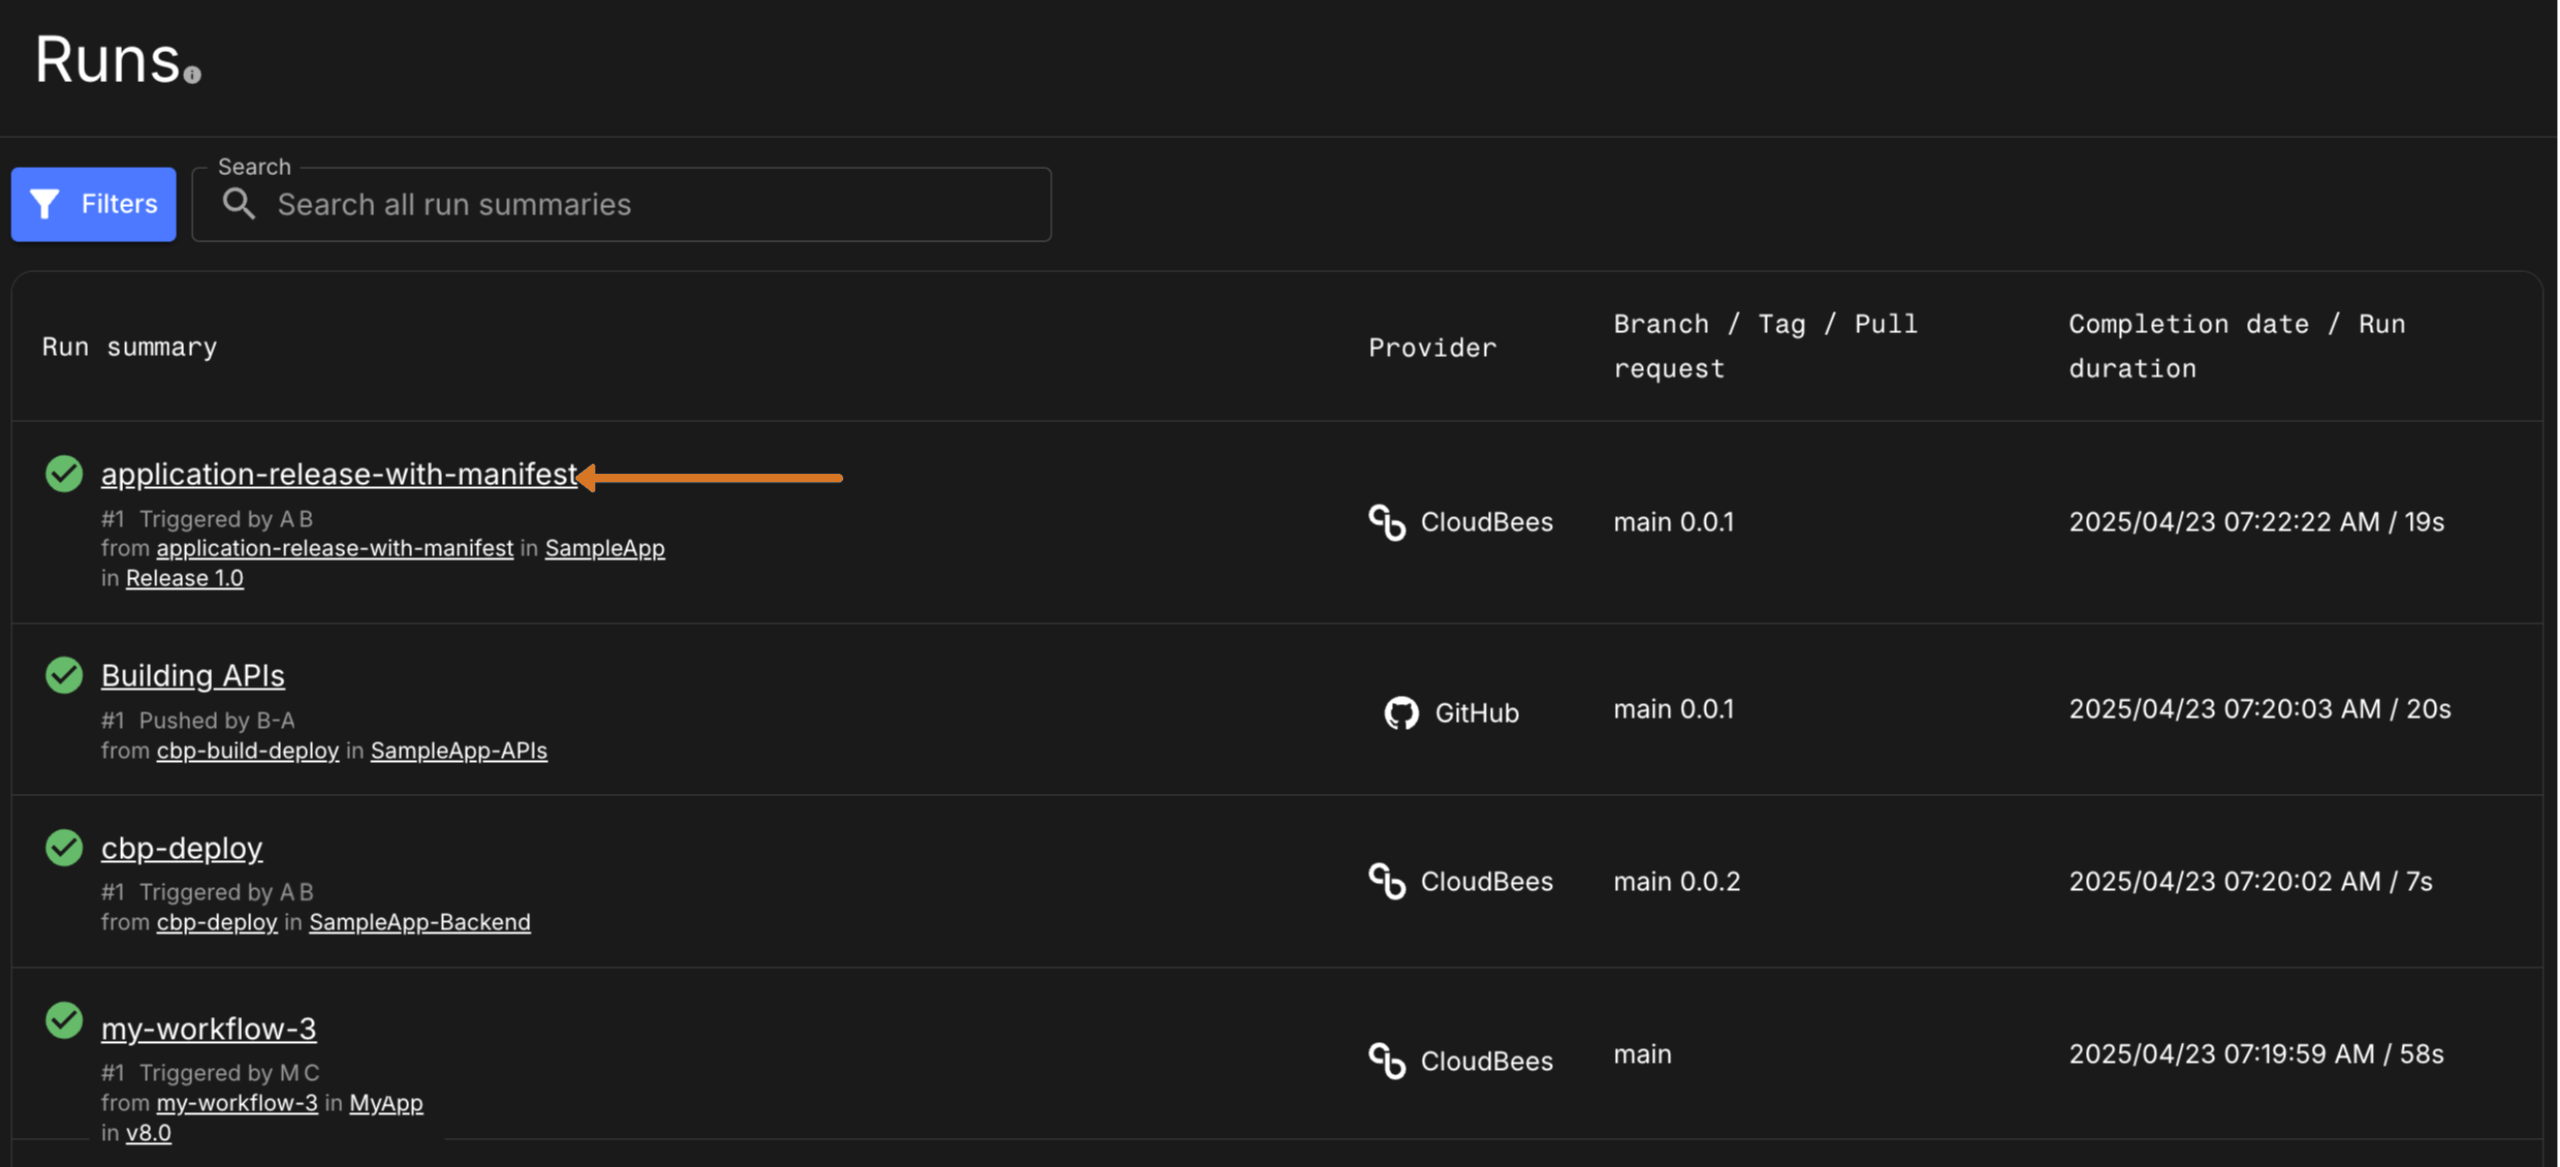Viewport: 2560px width, 1167px height.
Task: Open Release 1.0 link
Action: pos(184,578)
